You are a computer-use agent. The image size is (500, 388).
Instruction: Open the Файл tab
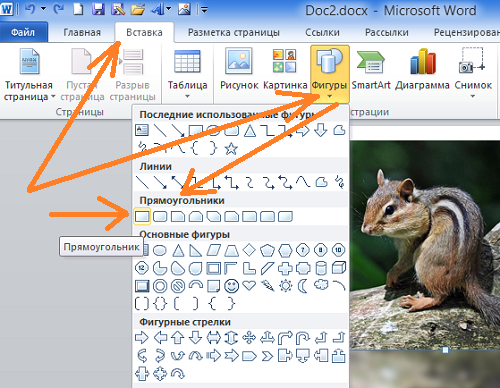tap(23, 32)
